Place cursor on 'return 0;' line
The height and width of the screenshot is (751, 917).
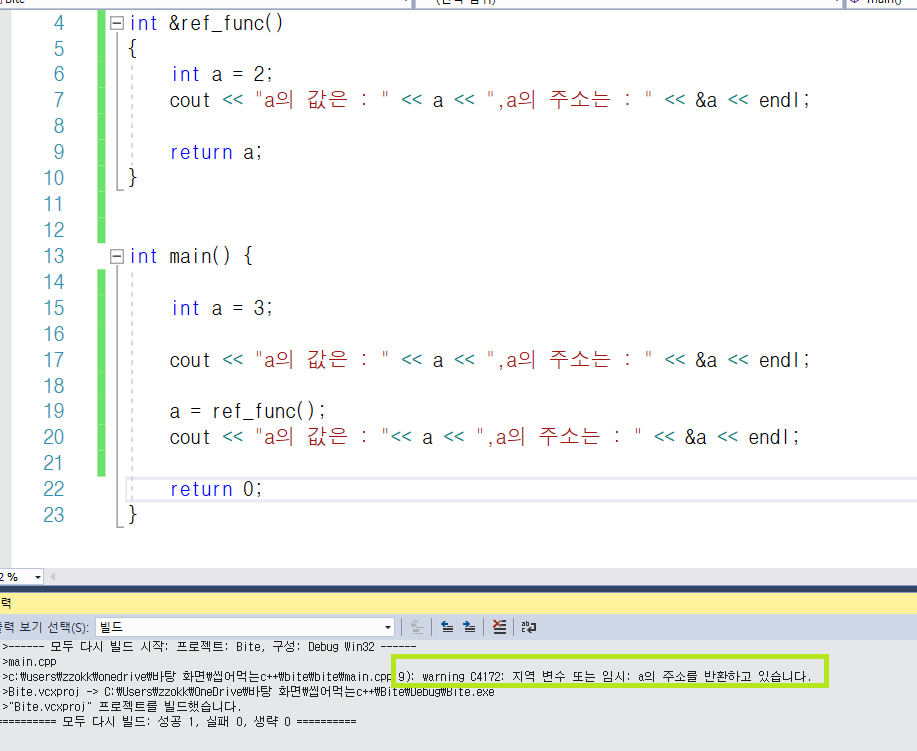click(x=216, y=489)
